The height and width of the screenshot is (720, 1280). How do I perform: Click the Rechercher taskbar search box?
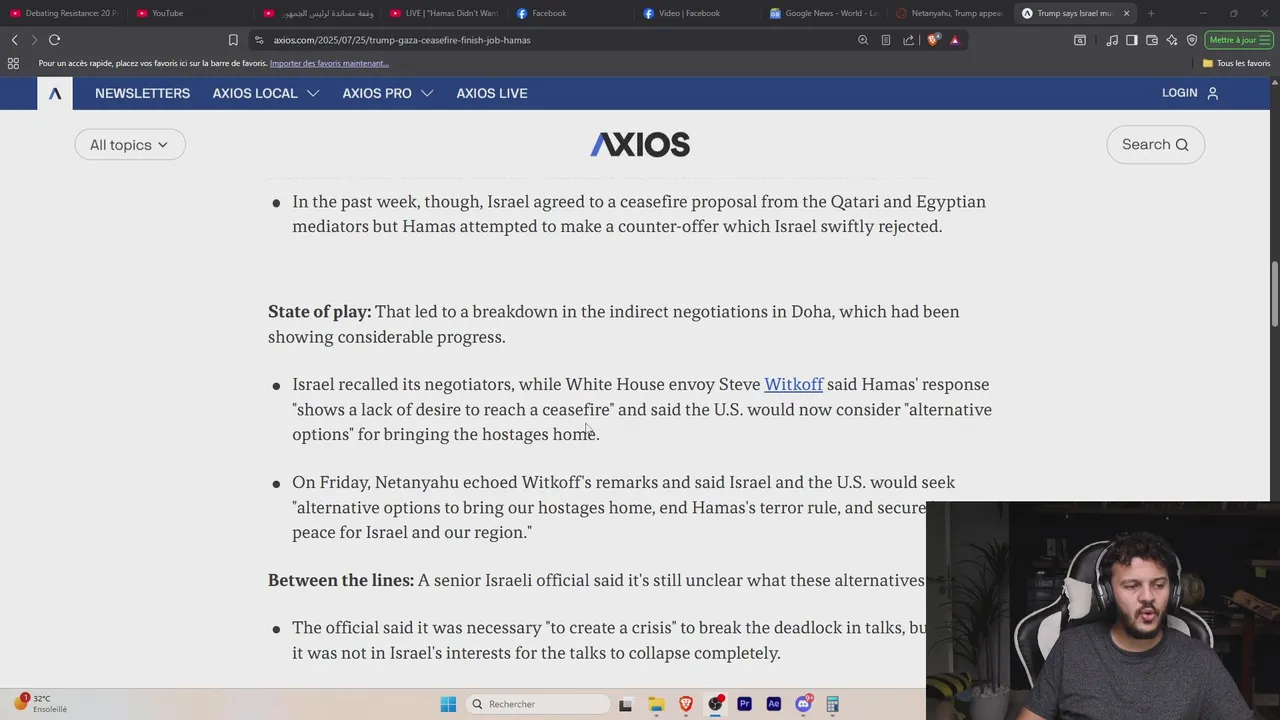point(538,704)
